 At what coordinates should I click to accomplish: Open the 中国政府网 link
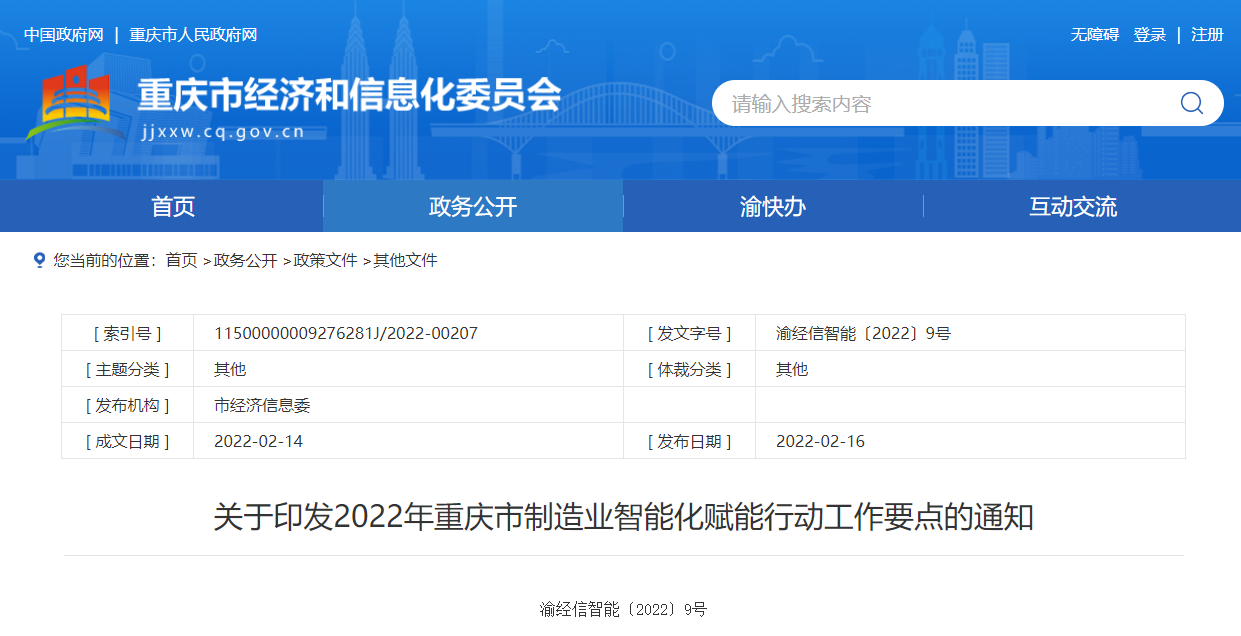point(64,35)
